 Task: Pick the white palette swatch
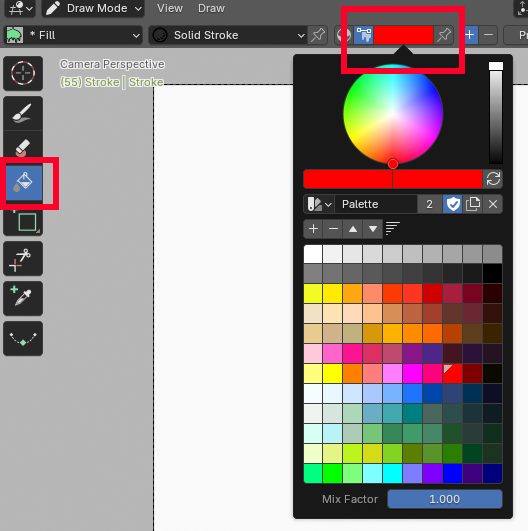tap(313, 254)
